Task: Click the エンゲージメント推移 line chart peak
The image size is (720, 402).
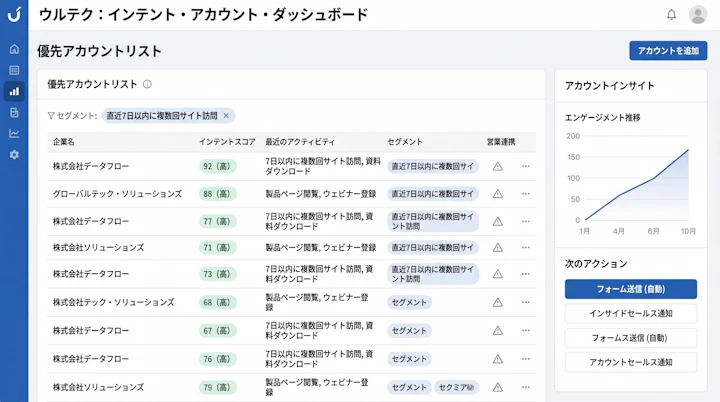Action: [688, 150]
